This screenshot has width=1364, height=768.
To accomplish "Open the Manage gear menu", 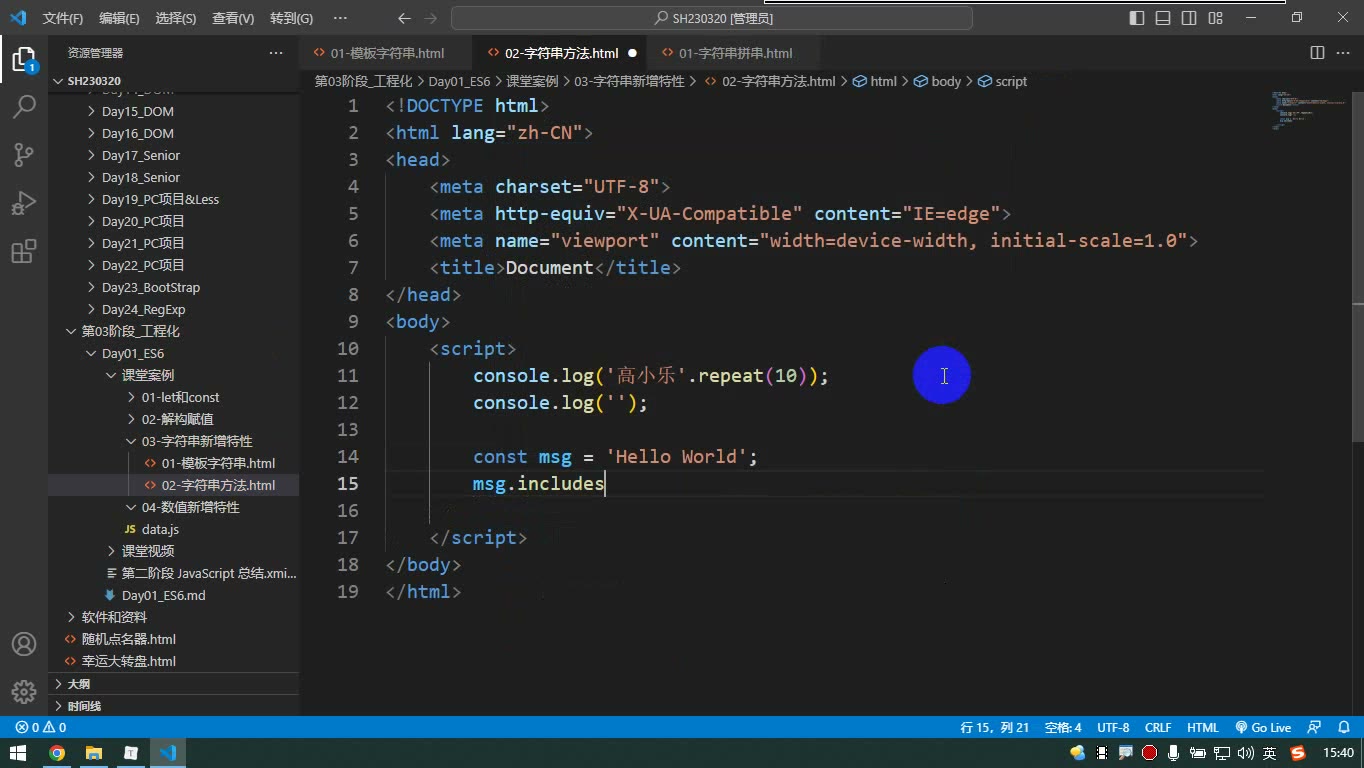I will pyautogui.click(x=24, y=691).
